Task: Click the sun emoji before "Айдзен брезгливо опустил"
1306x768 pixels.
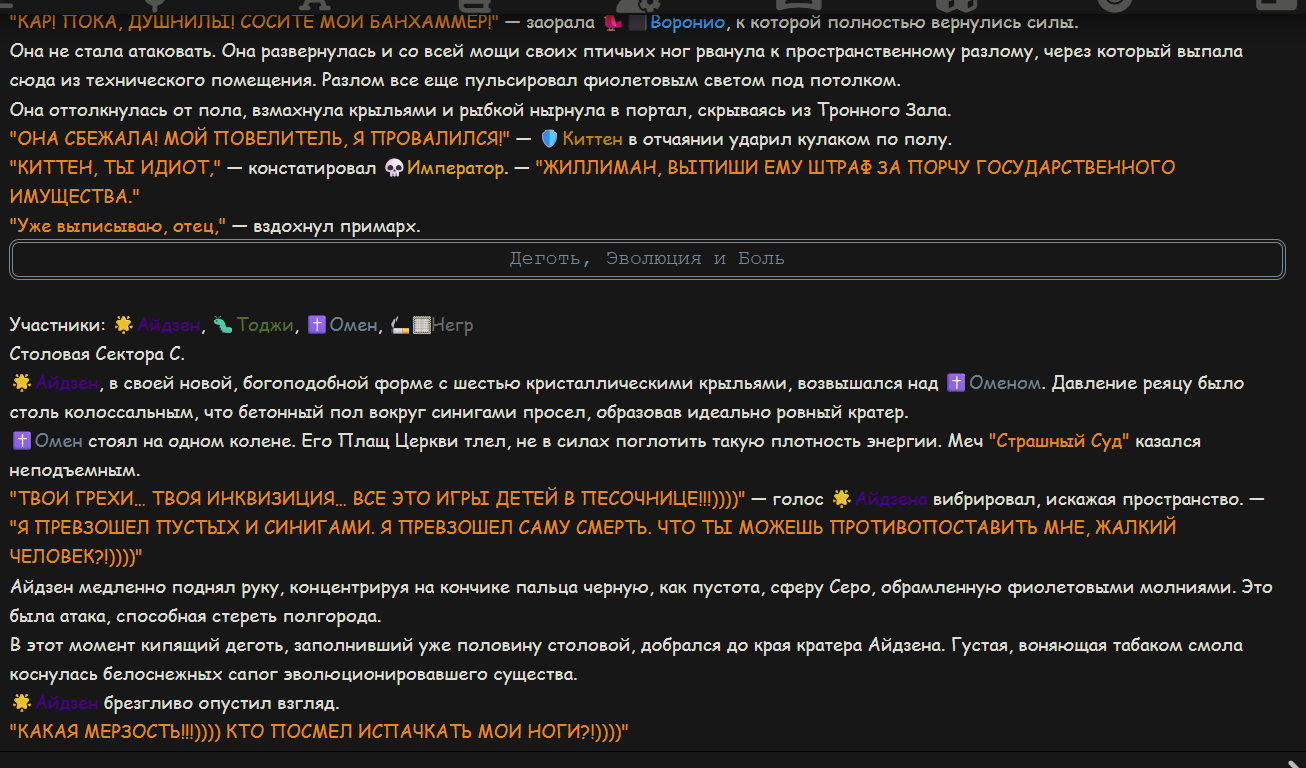Action: click(x=21, y=703)
